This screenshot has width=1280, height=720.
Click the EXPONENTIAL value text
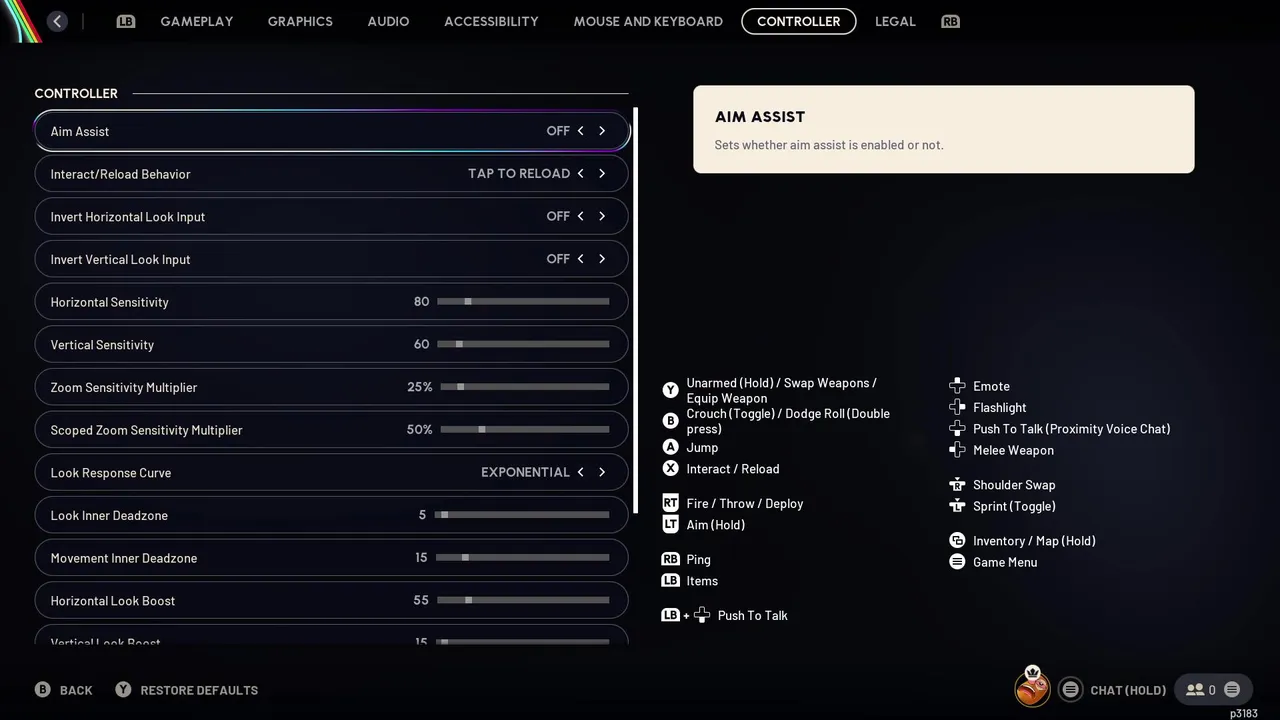click(525, 472)
